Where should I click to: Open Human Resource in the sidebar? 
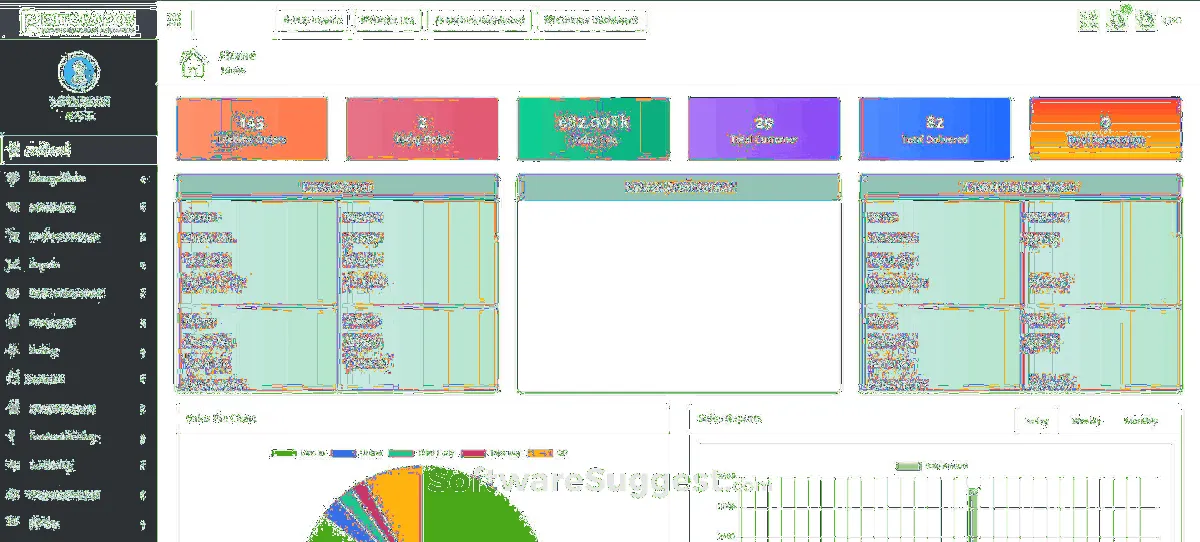79,408
